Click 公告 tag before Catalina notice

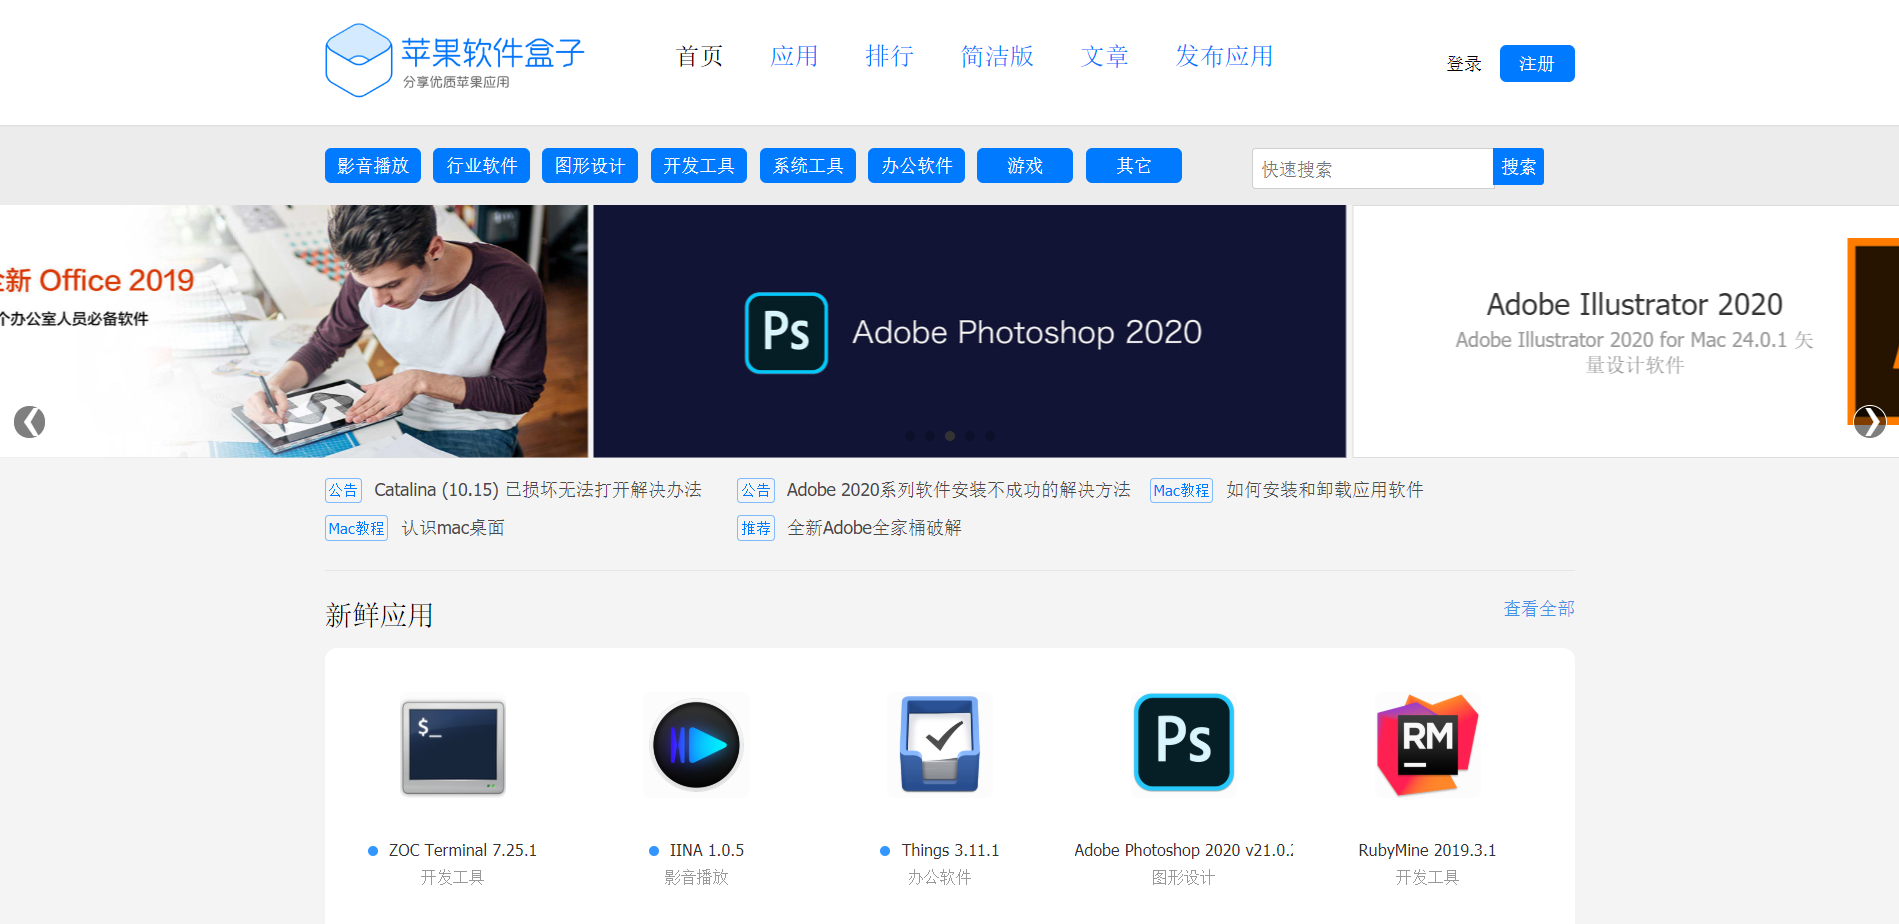point(343,490)
